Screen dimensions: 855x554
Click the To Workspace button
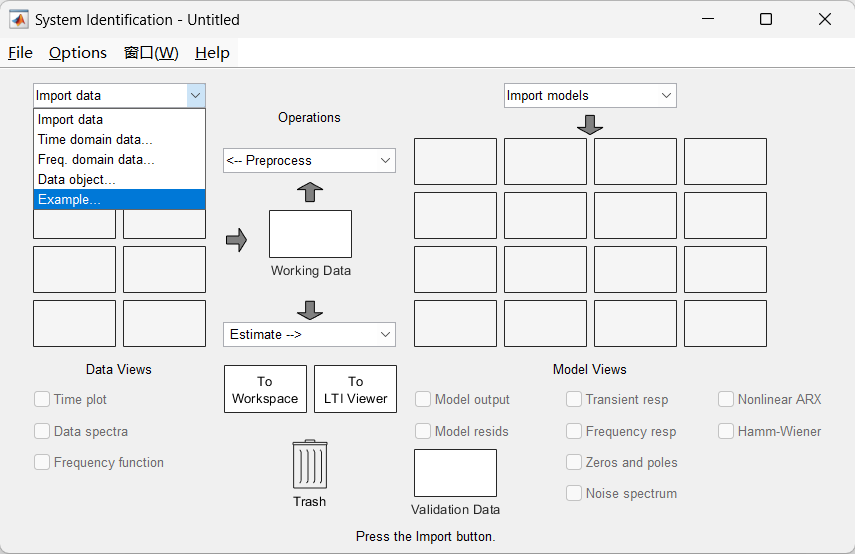click(265, 389)
